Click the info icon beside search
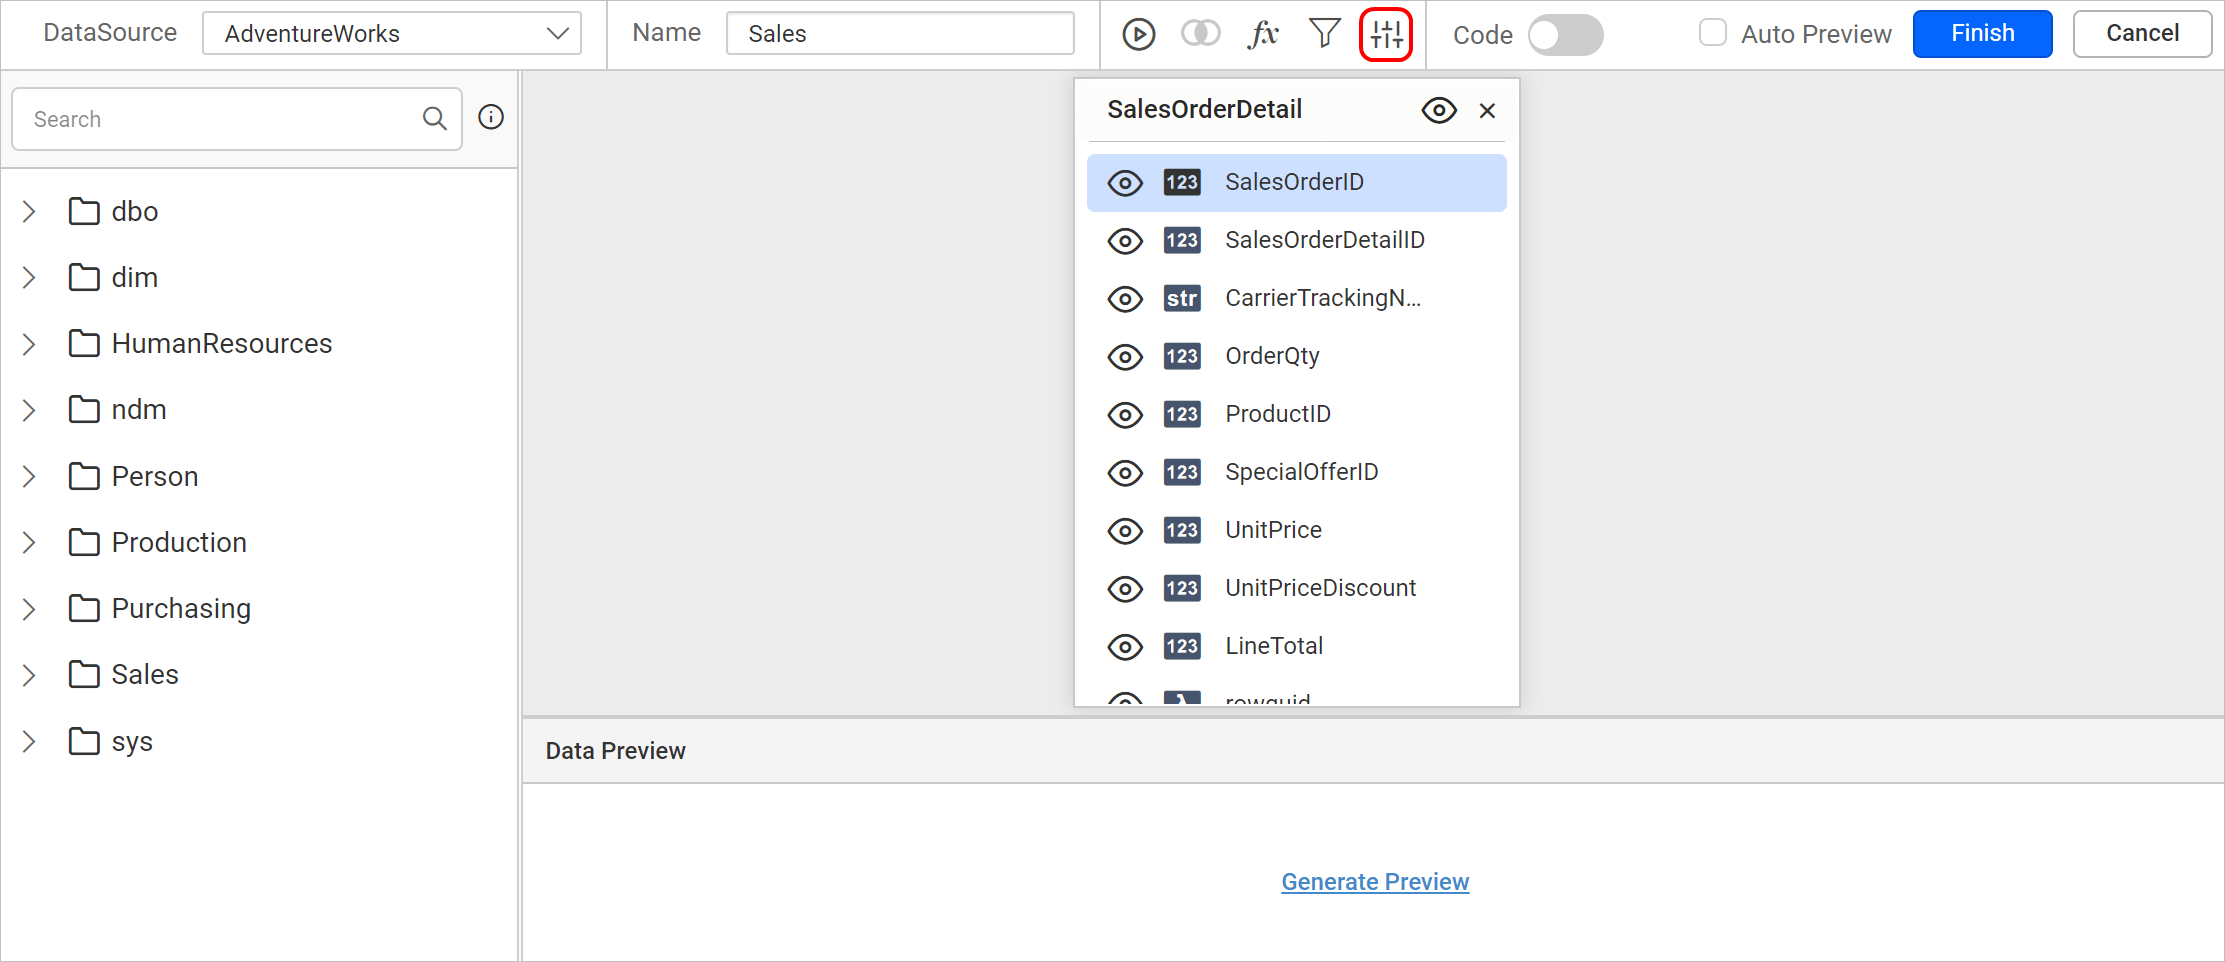Image resolution: width=2225 pixels, height=962 pixels. click(491, 117)
